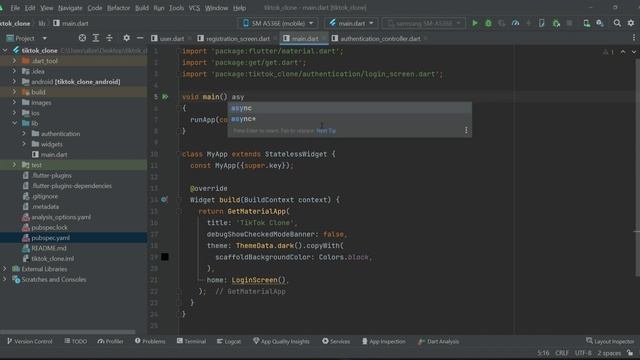Open the TODO tool window
The height and width of the screenshot is (360, 640).
76,341
